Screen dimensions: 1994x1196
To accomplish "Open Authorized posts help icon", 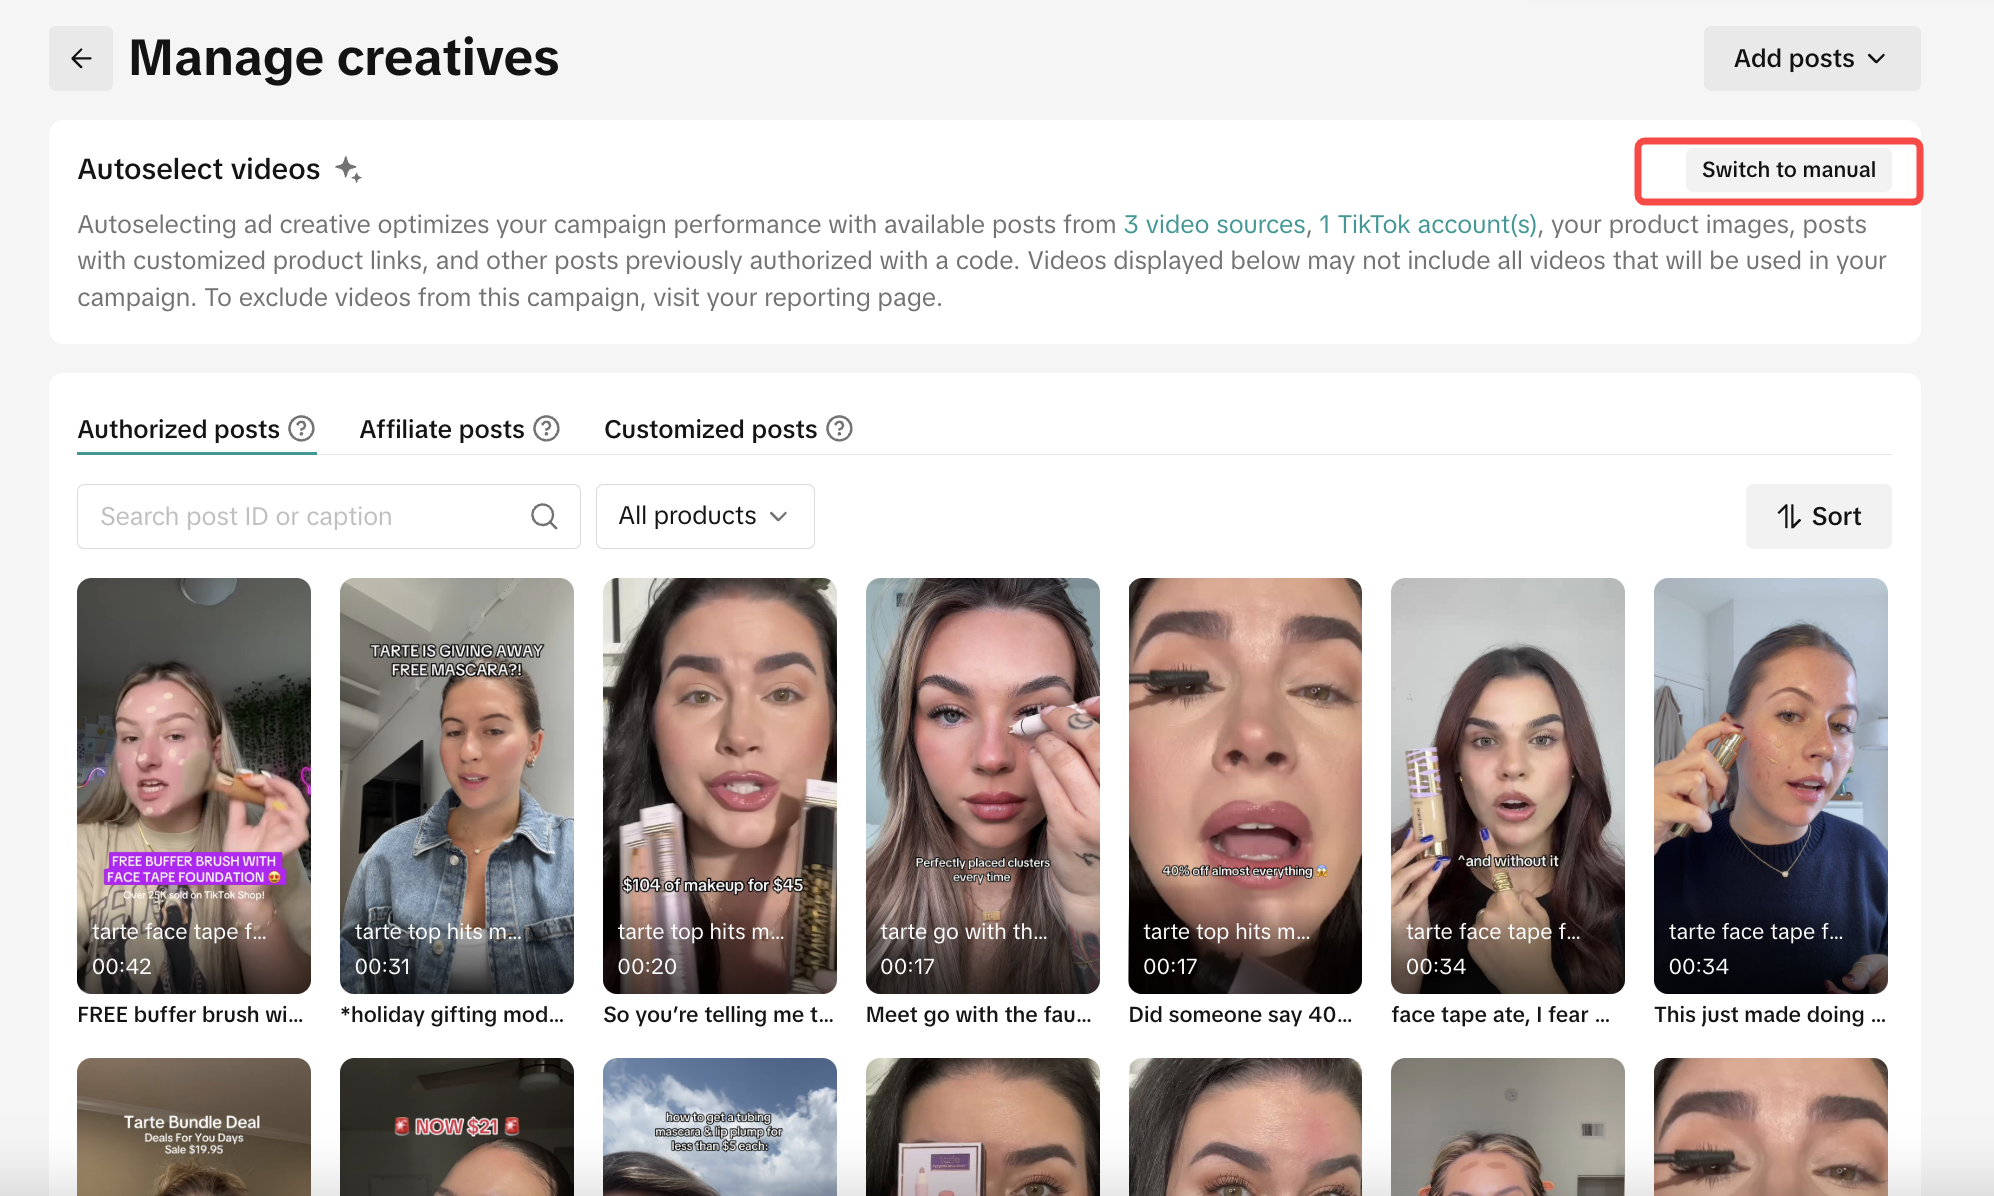I will click(301, 429).
